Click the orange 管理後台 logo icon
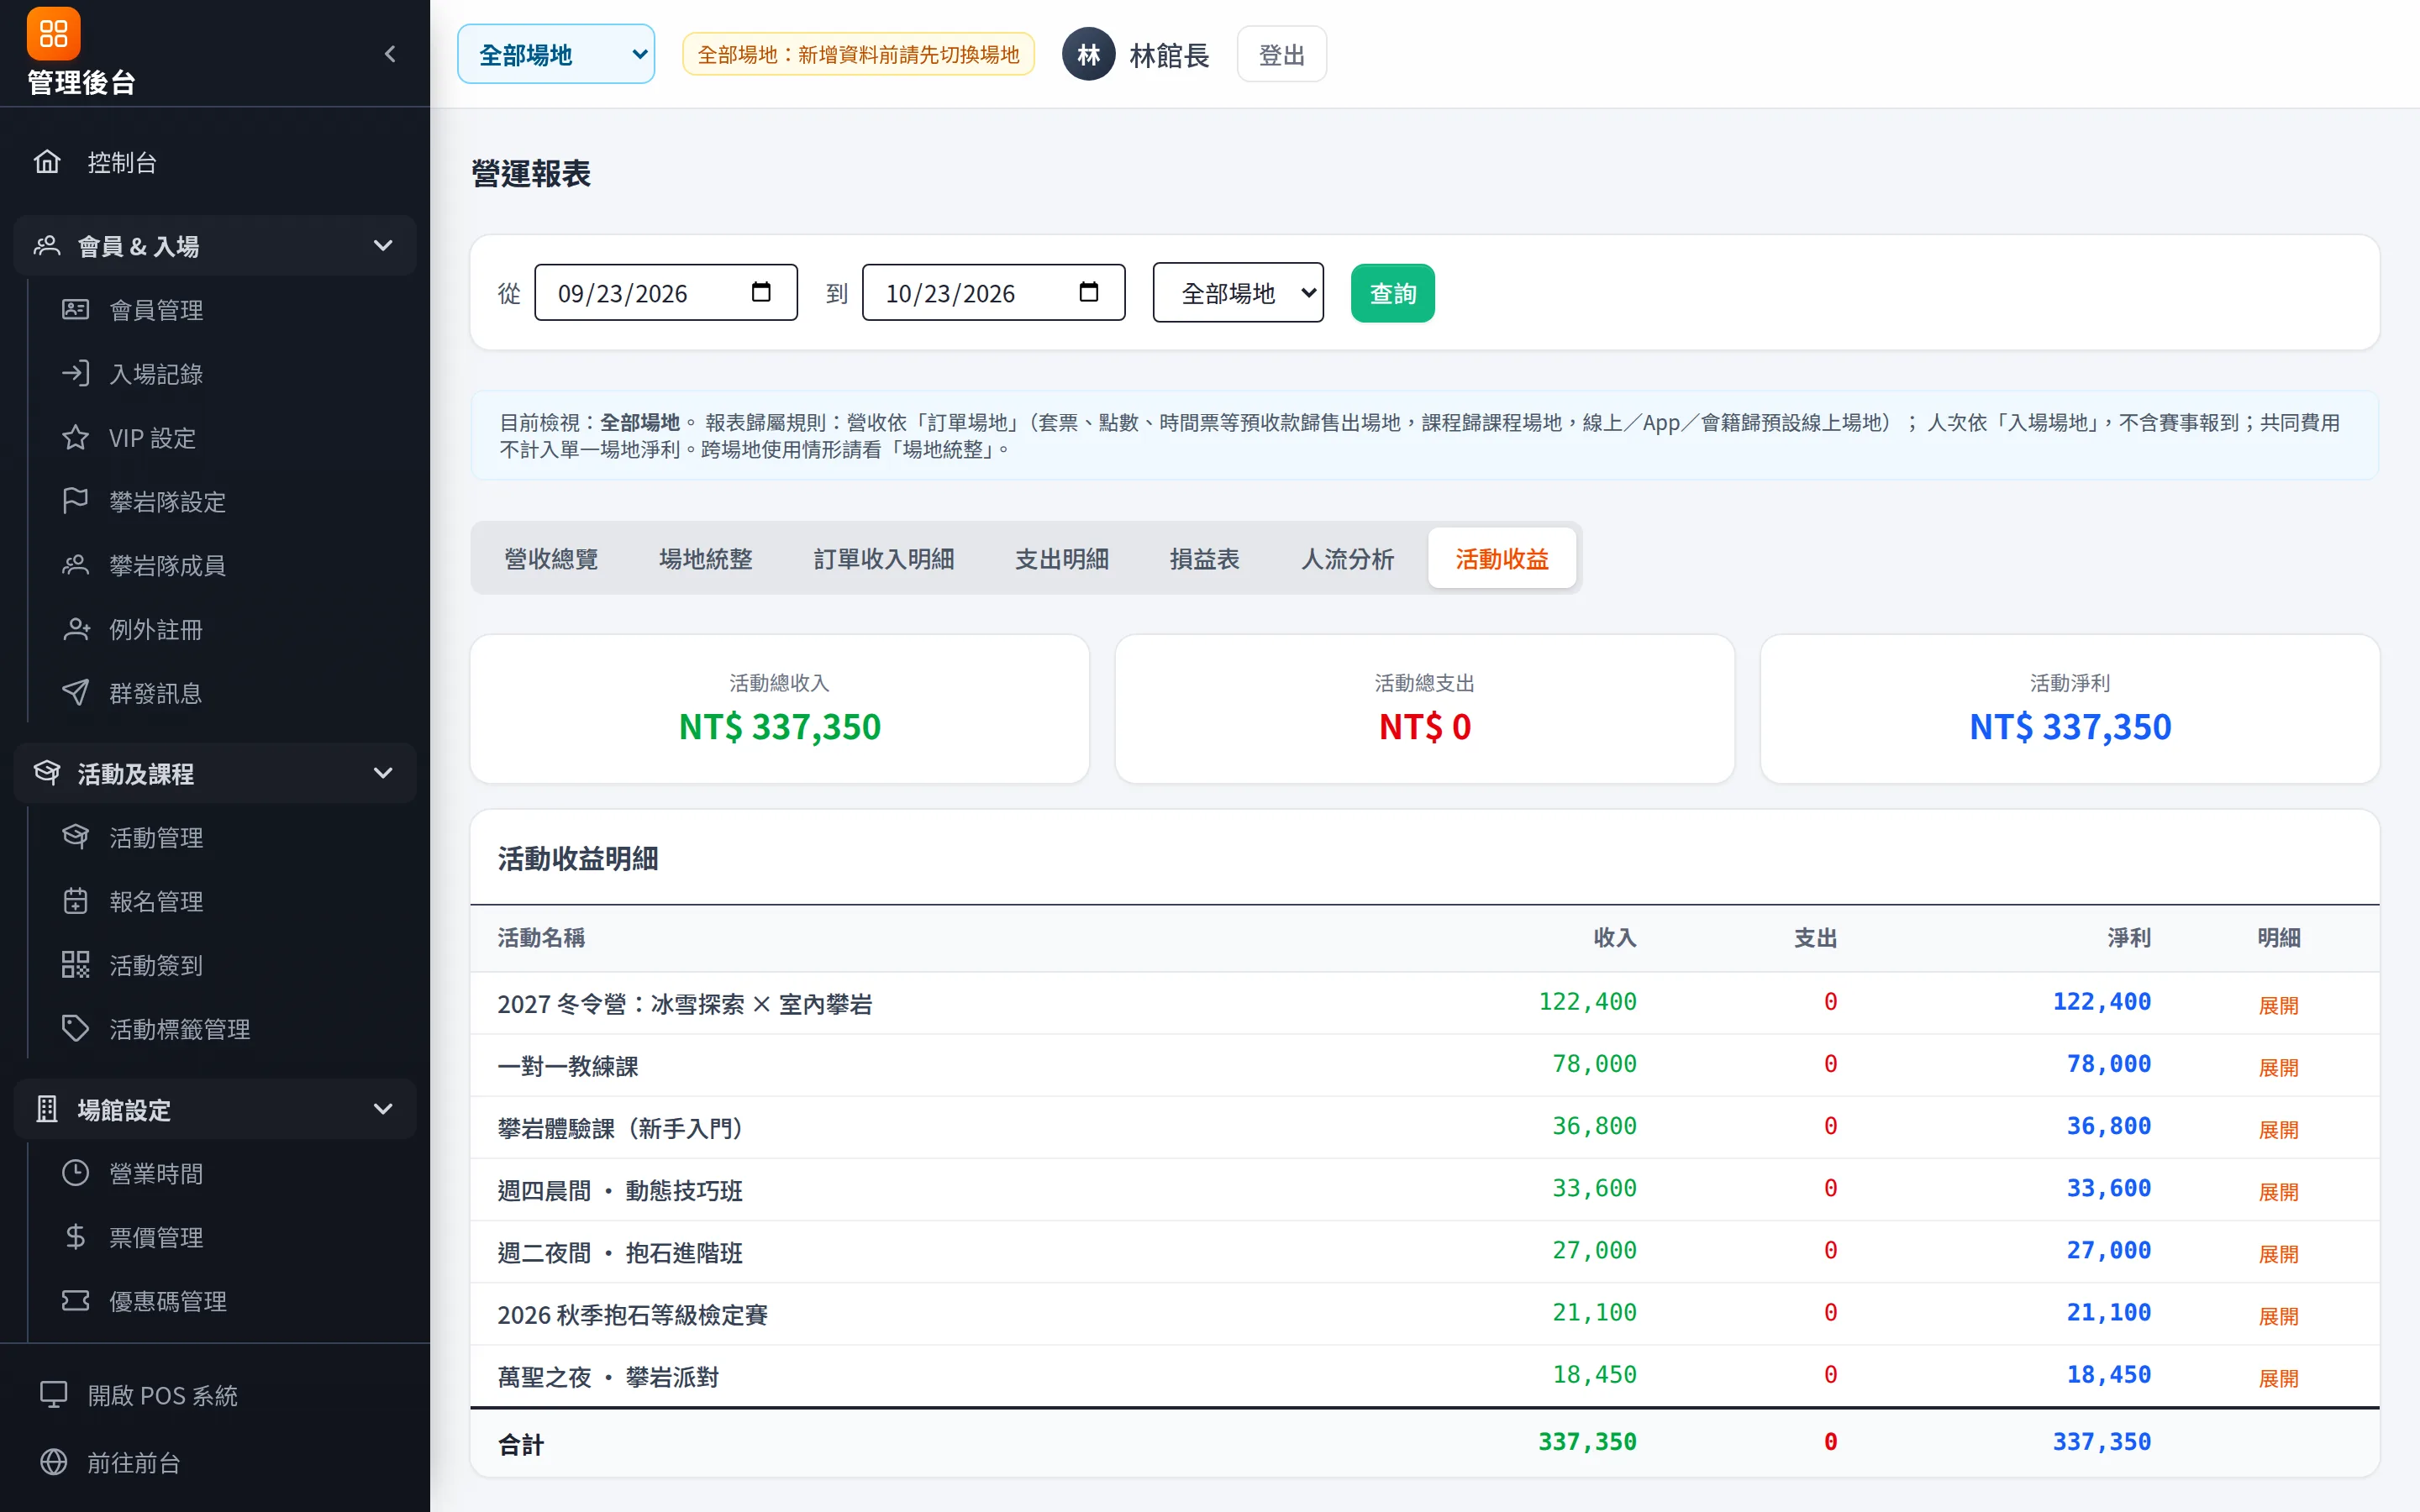The height and width of the screenshot is (1512, 2420). [x=53, y=33]
